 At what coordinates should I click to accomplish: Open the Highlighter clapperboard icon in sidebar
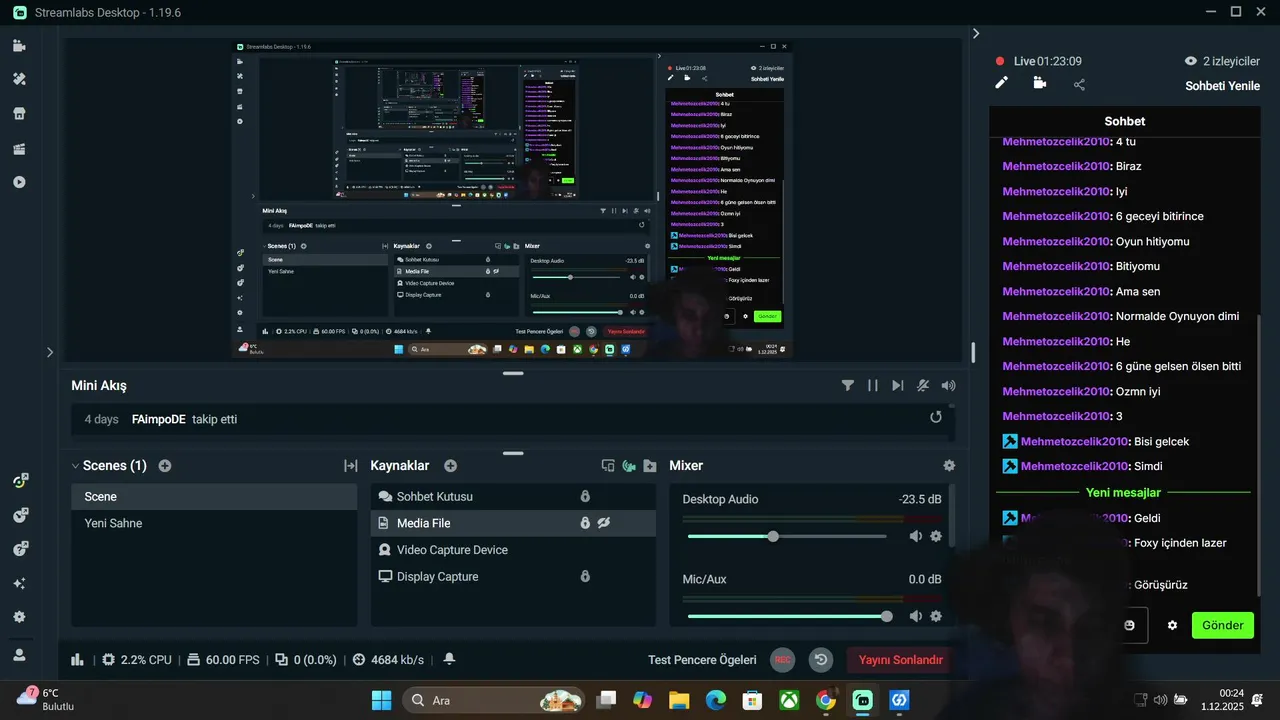click(x=19, y=149)
